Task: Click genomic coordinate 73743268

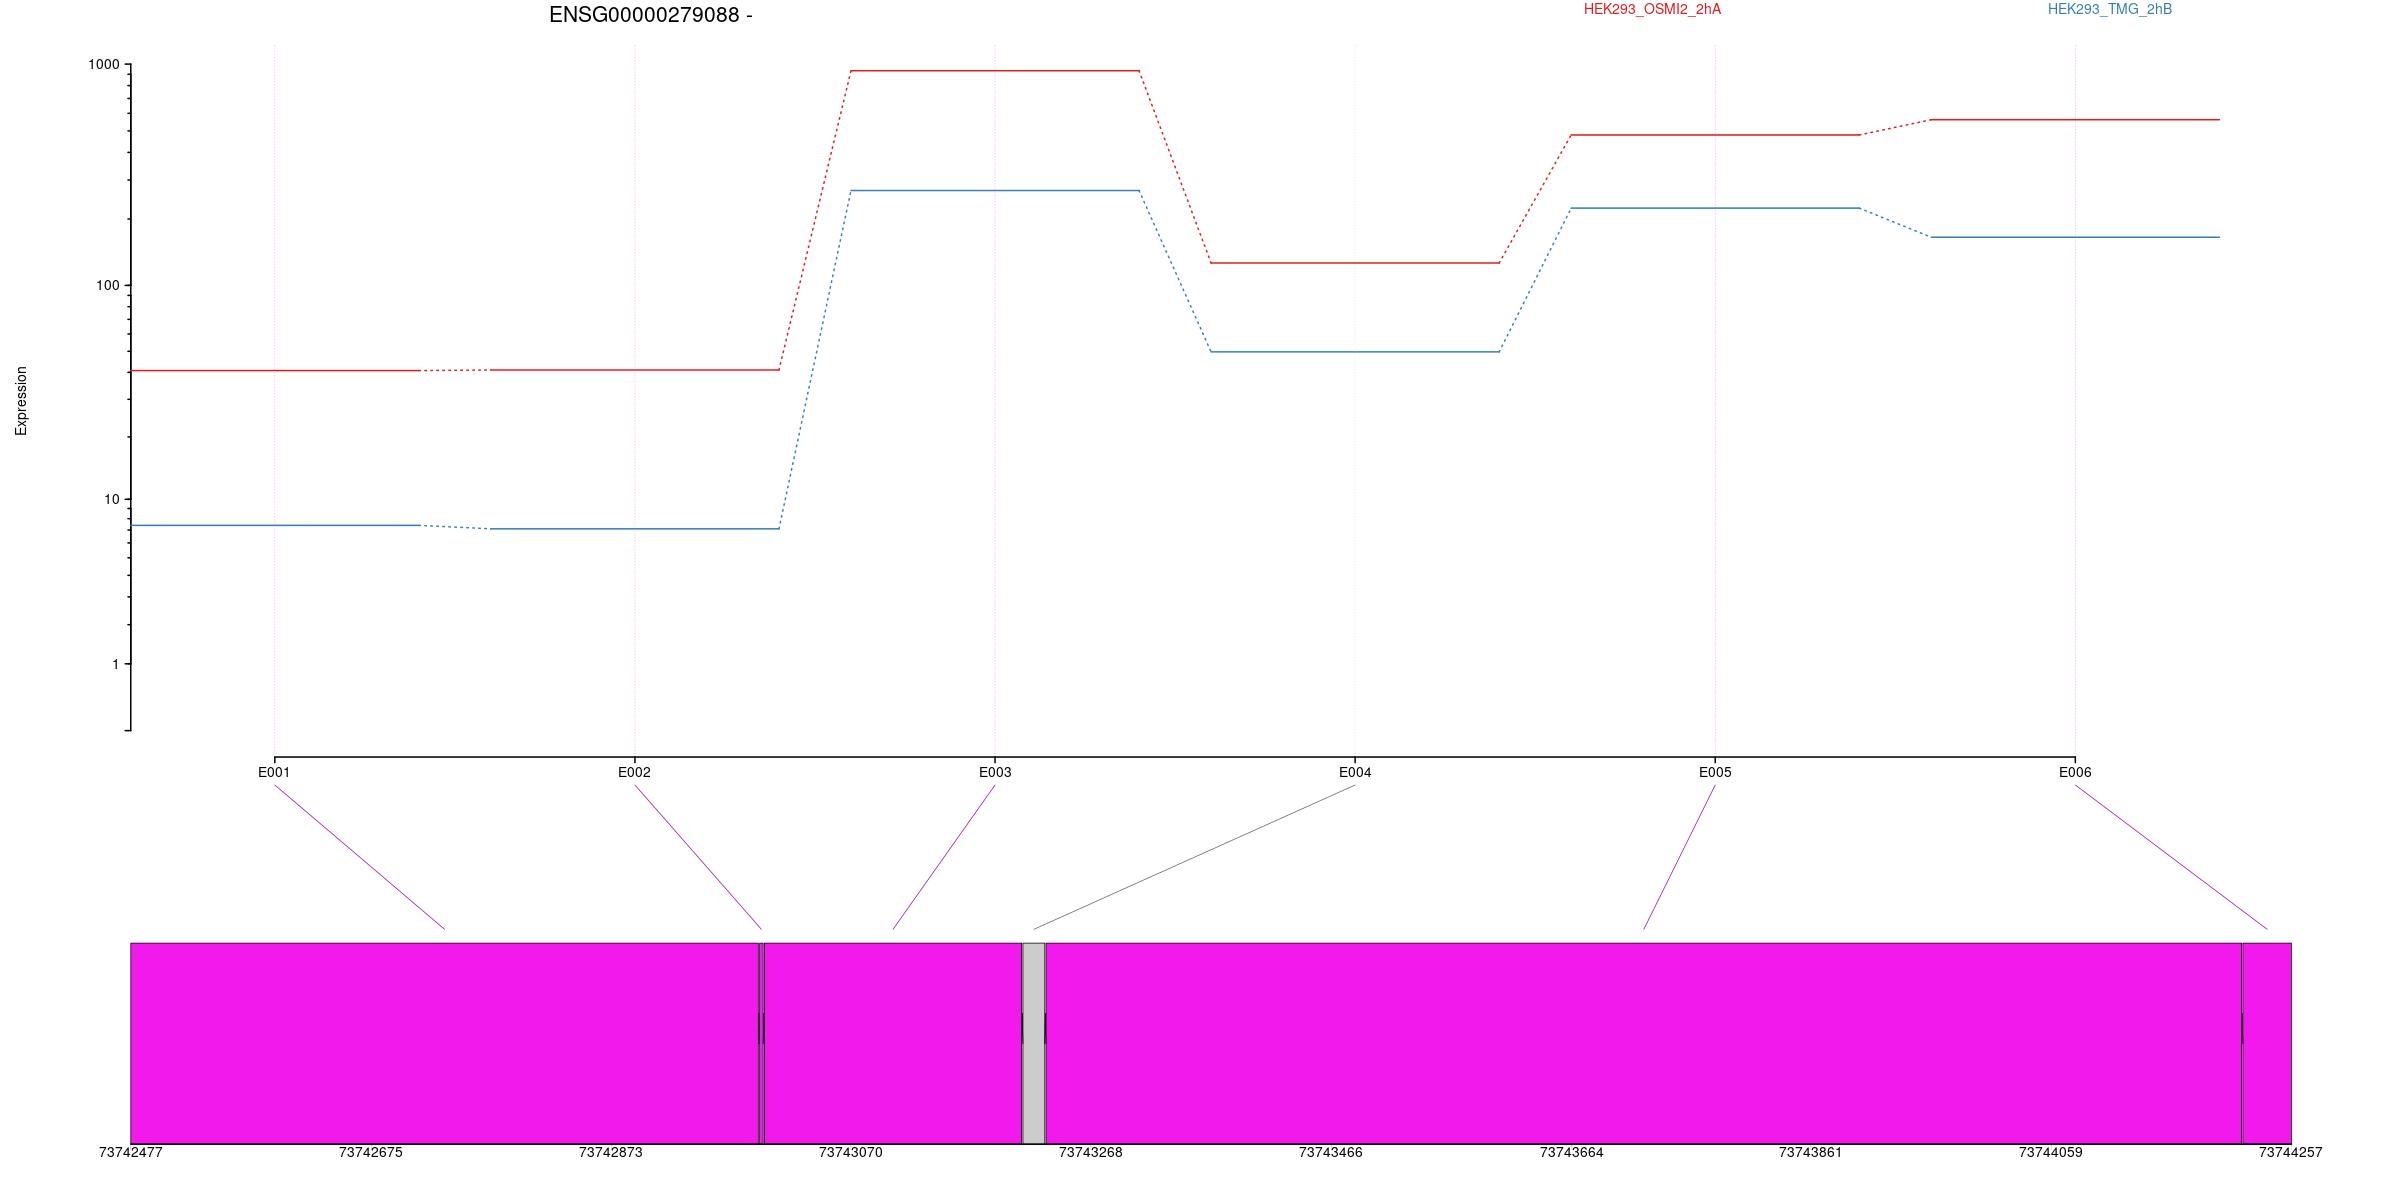Action: [x=1091, y=1153]
